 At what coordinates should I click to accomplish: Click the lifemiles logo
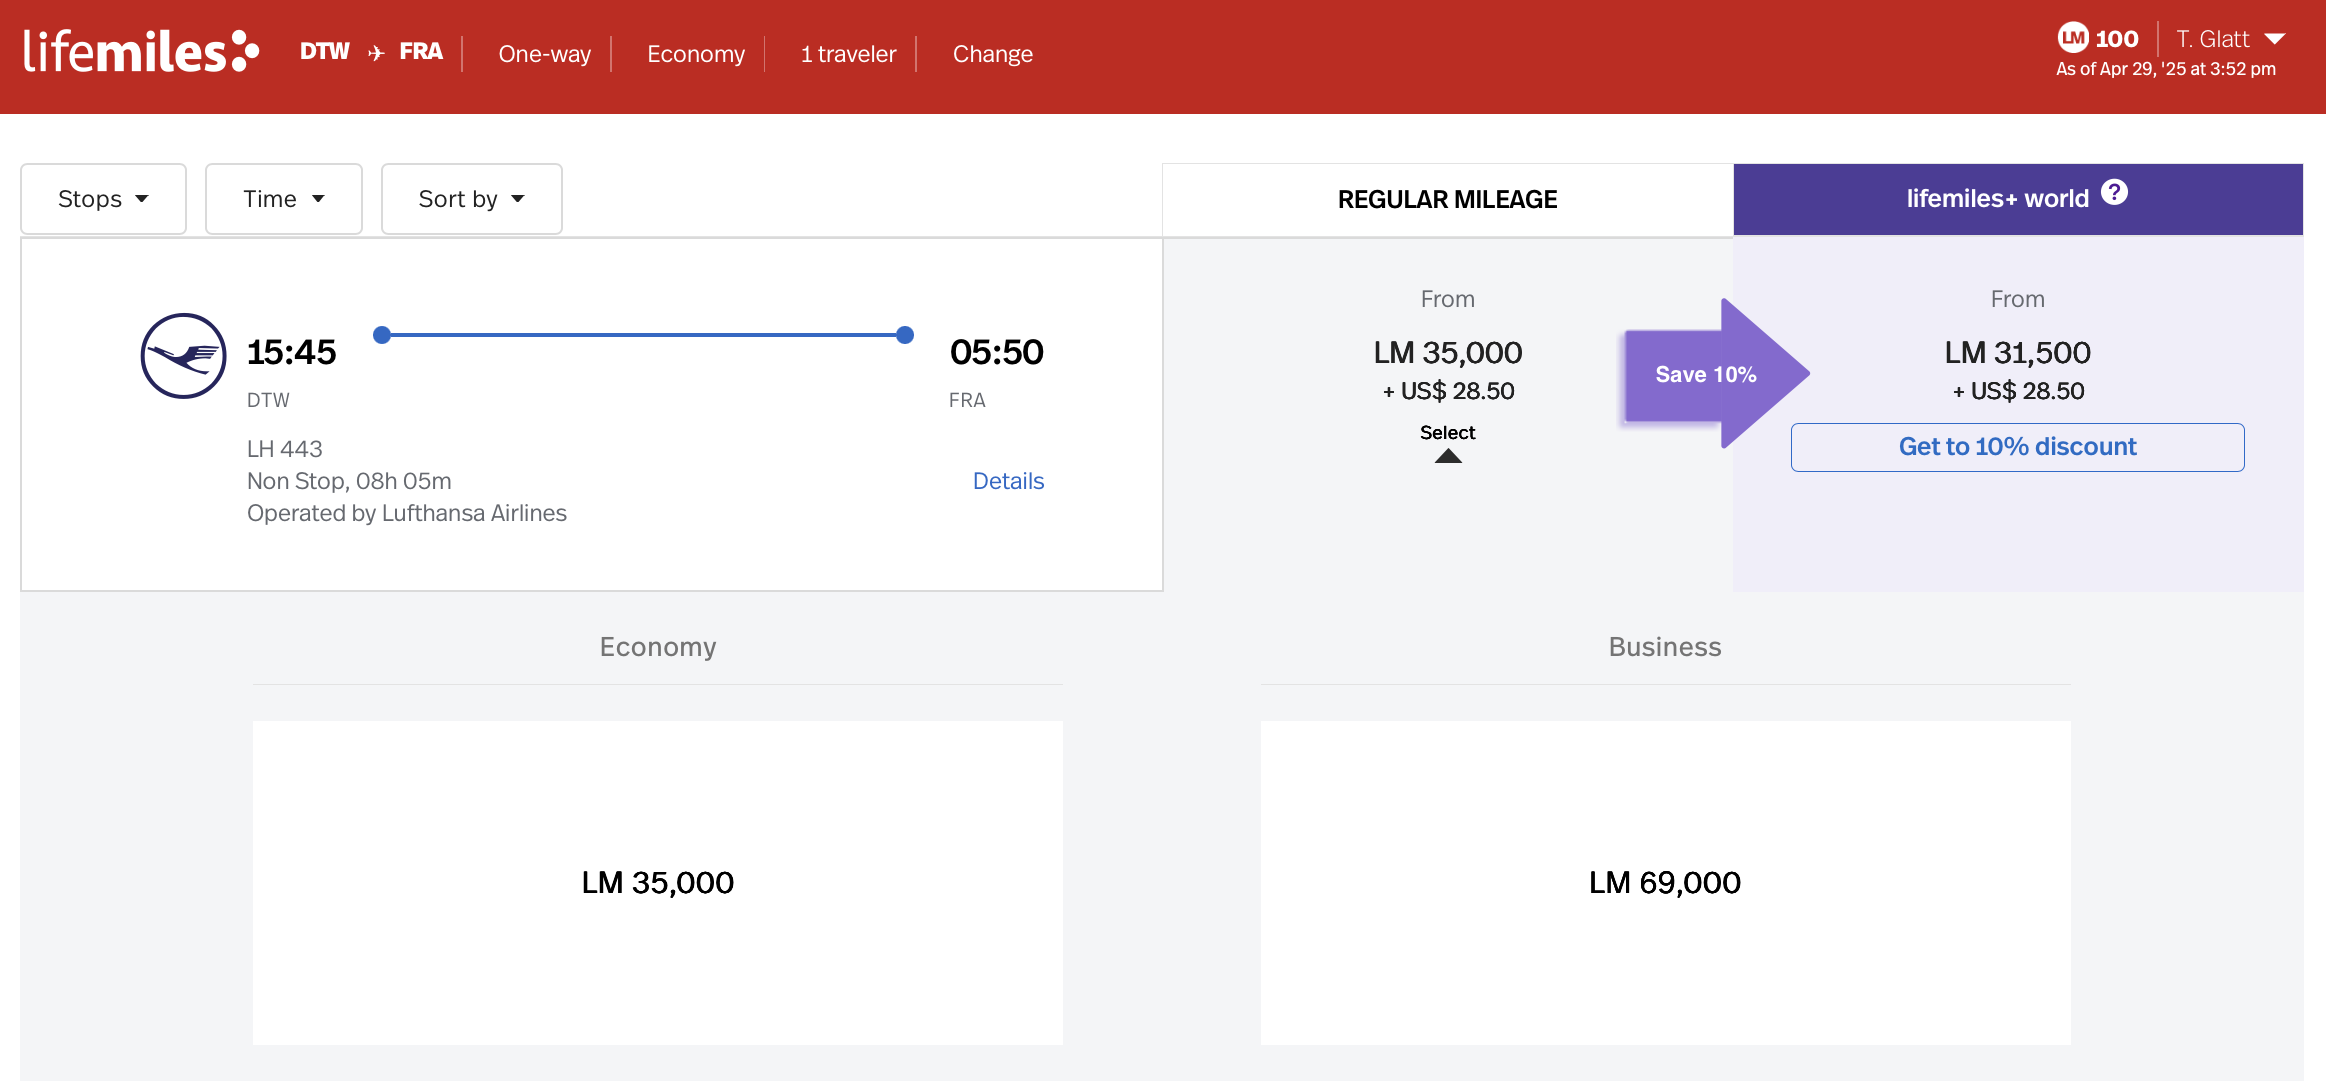pyautogui.click(x=141, y=52)
